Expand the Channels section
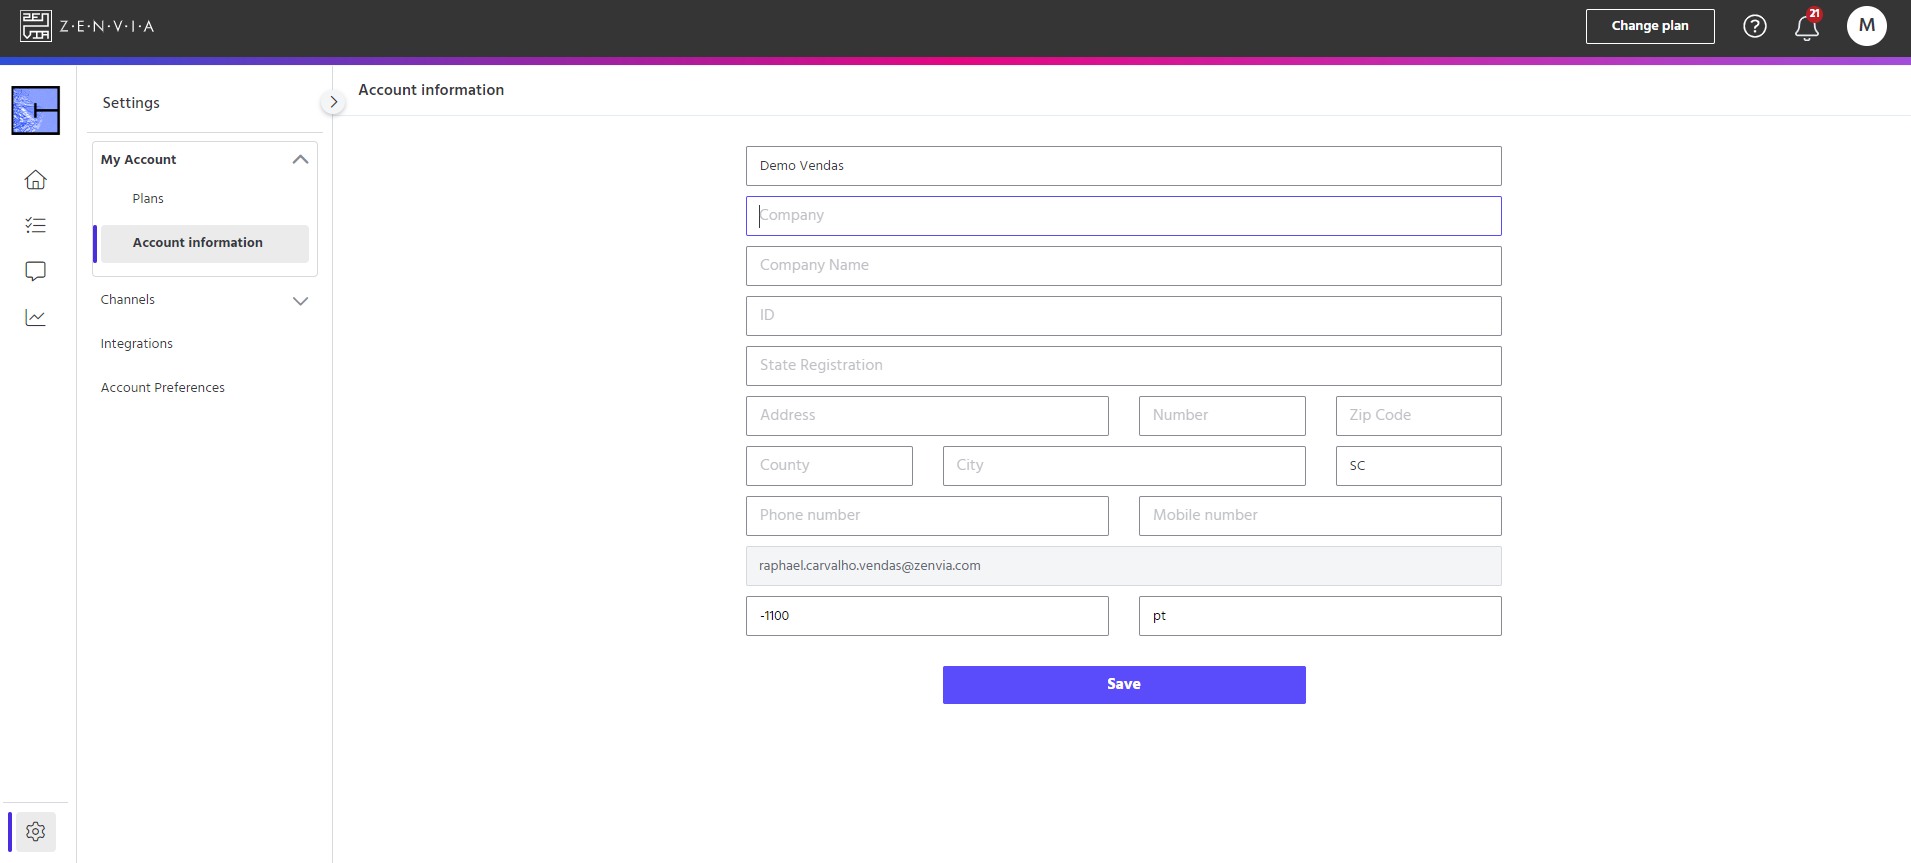This screenshot has width=1911, height=863. coord(300,300)
